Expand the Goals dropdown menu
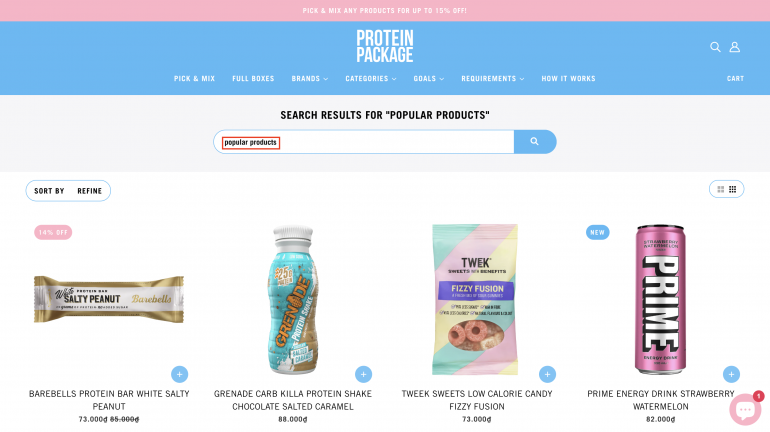Image resolution: width=770 pixels, height=432 pixels. point(429,79)
